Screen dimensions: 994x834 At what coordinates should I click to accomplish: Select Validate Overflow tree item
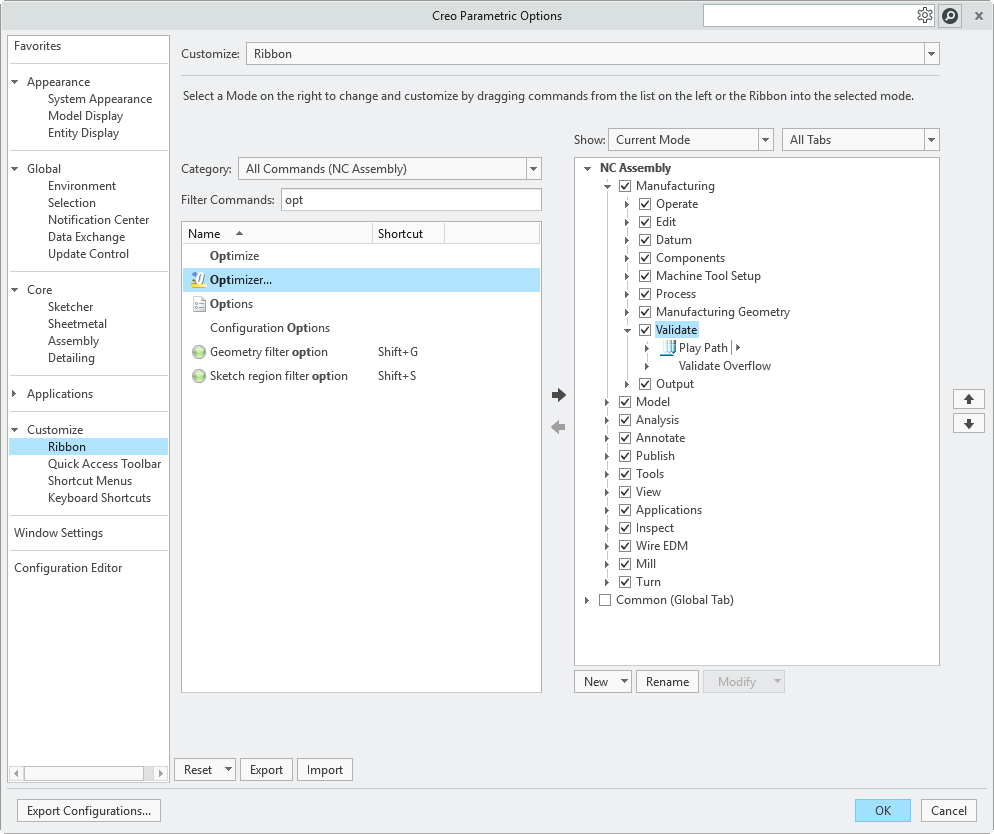(725, 366)
